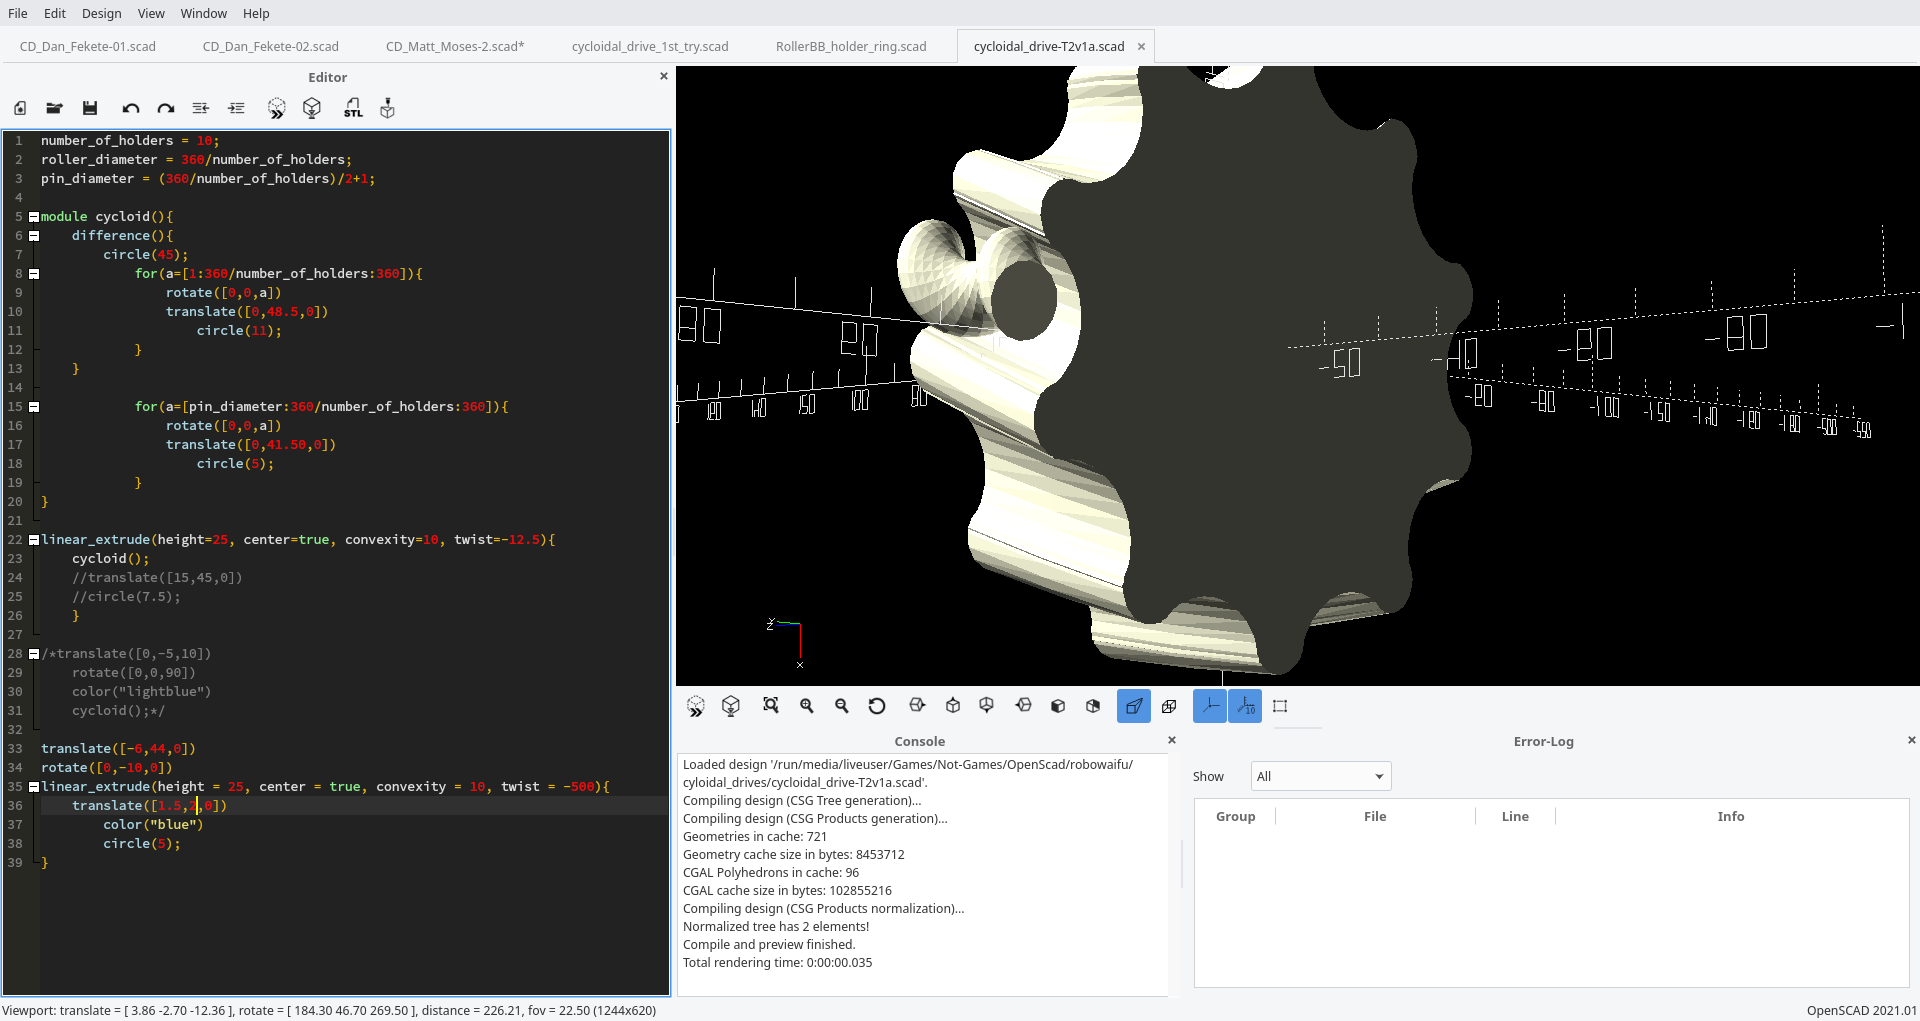Open the Design menu
Image resolution: width=1920 pixels, height=1021 pixels.
coord(101,13)
